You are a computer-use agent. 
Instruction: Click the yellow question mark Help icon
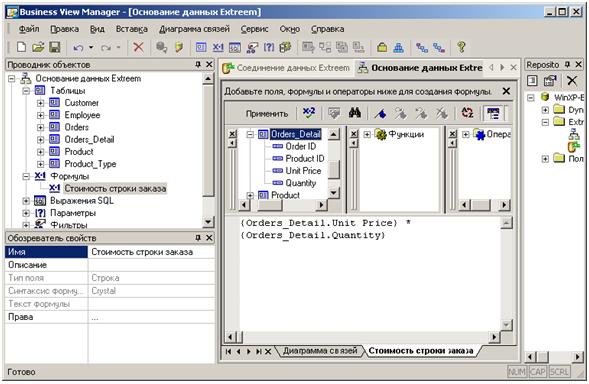[x=461, y=47]
